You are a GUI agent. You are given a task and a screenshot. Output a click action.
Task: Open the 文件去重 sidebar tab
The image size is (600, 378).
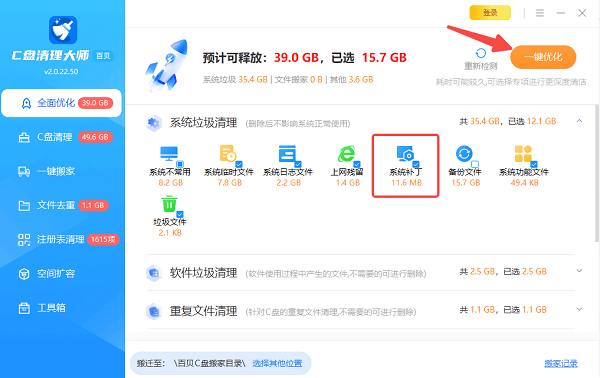pyautogui.click(x=61, y=205)
